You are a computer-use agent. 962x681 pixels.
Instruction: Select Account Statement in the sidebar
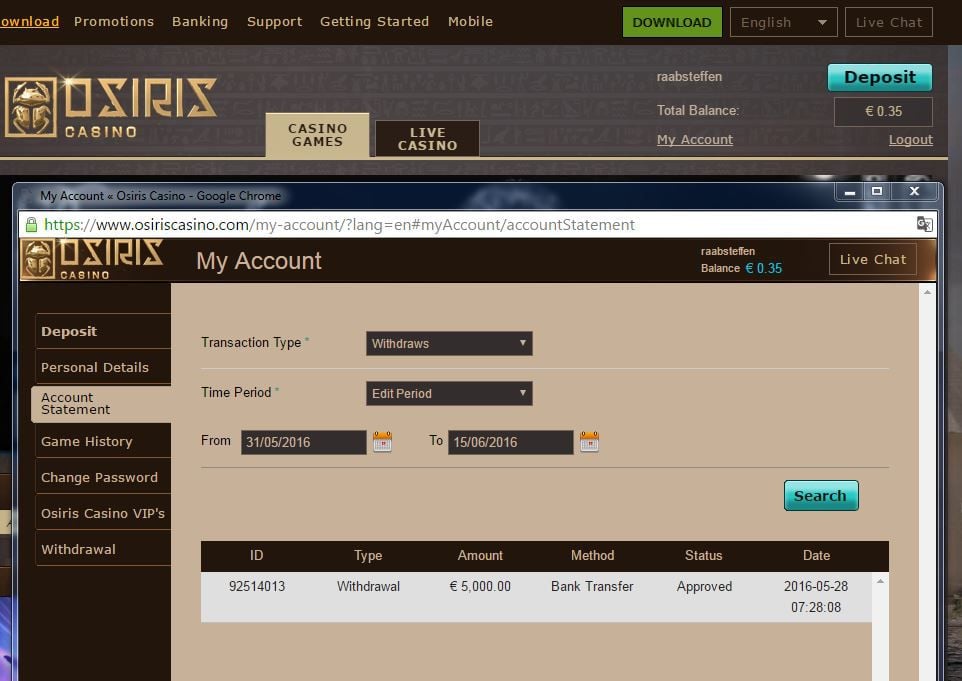pos(101,404)
